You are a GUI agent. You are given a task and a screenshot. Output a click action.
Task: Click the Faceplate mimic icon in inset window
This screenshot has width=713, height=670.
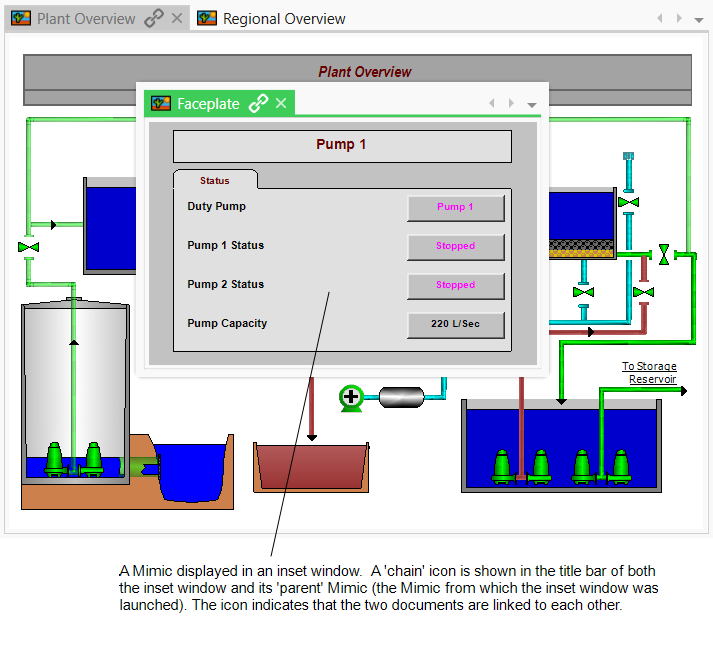[160, 103]
